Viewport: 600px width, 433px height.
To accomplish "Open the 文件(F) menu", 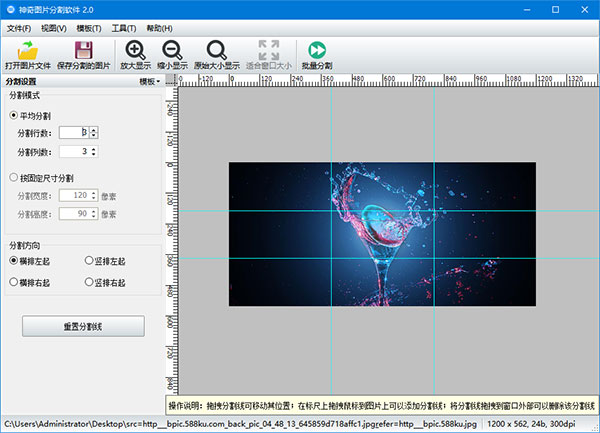I will click(x=19, y=27).
